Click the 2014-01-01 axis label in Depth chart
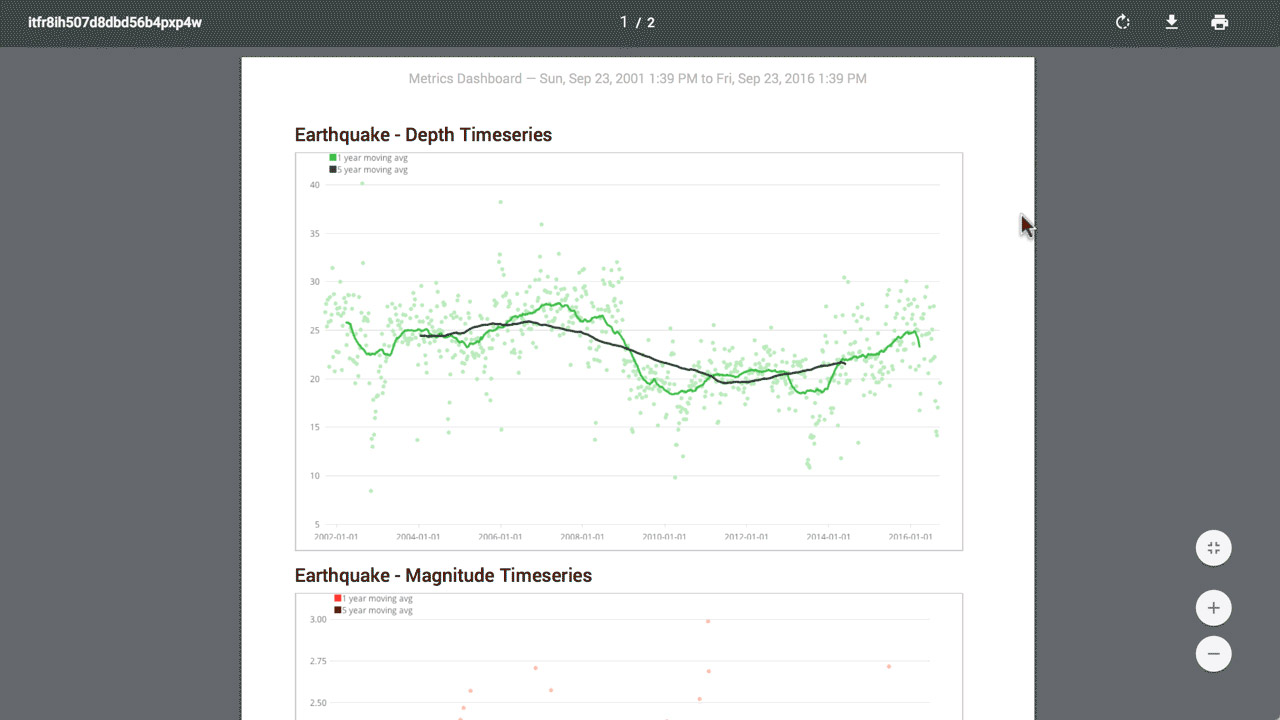 coord(828,537)
